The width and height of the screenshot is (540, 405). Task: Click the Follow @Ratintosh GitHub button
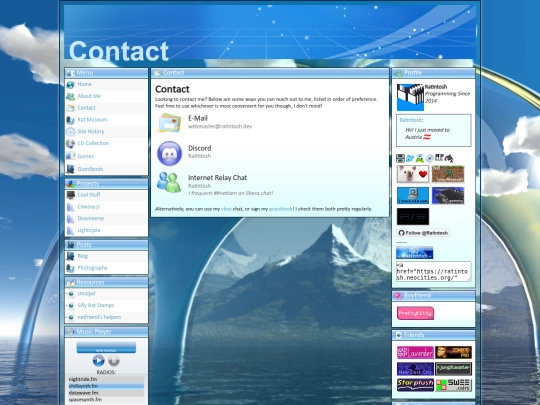click(423, 233)
